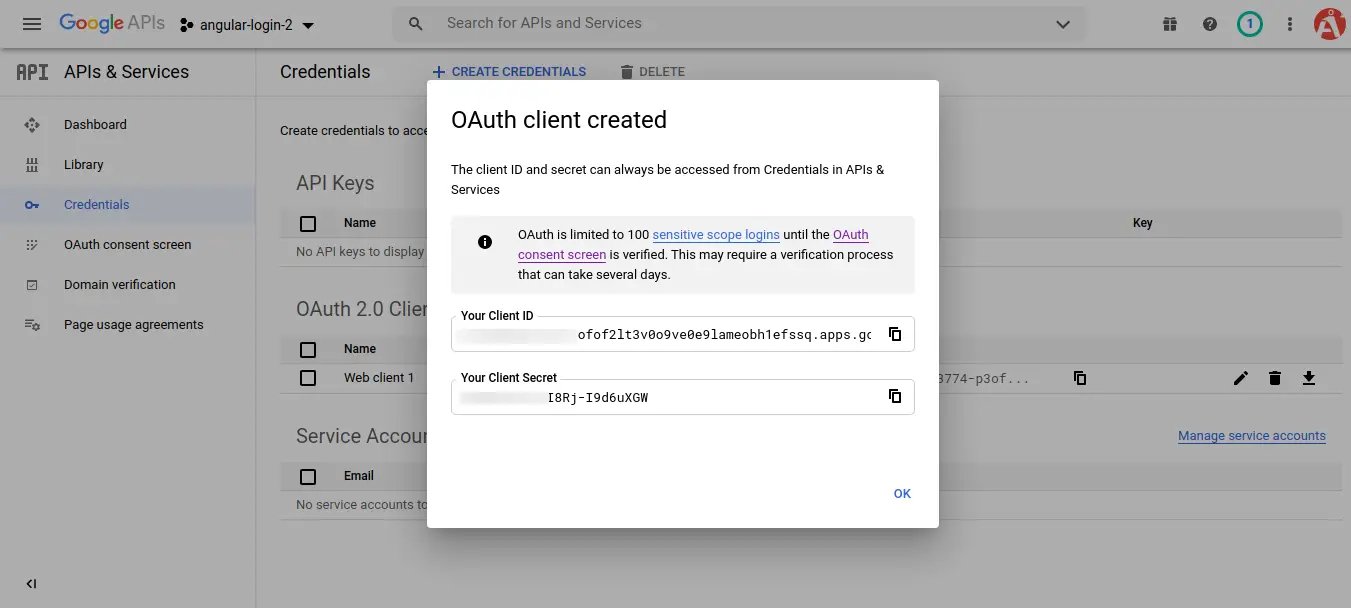Edit the Web client 1 credential

pos(1241,378)
